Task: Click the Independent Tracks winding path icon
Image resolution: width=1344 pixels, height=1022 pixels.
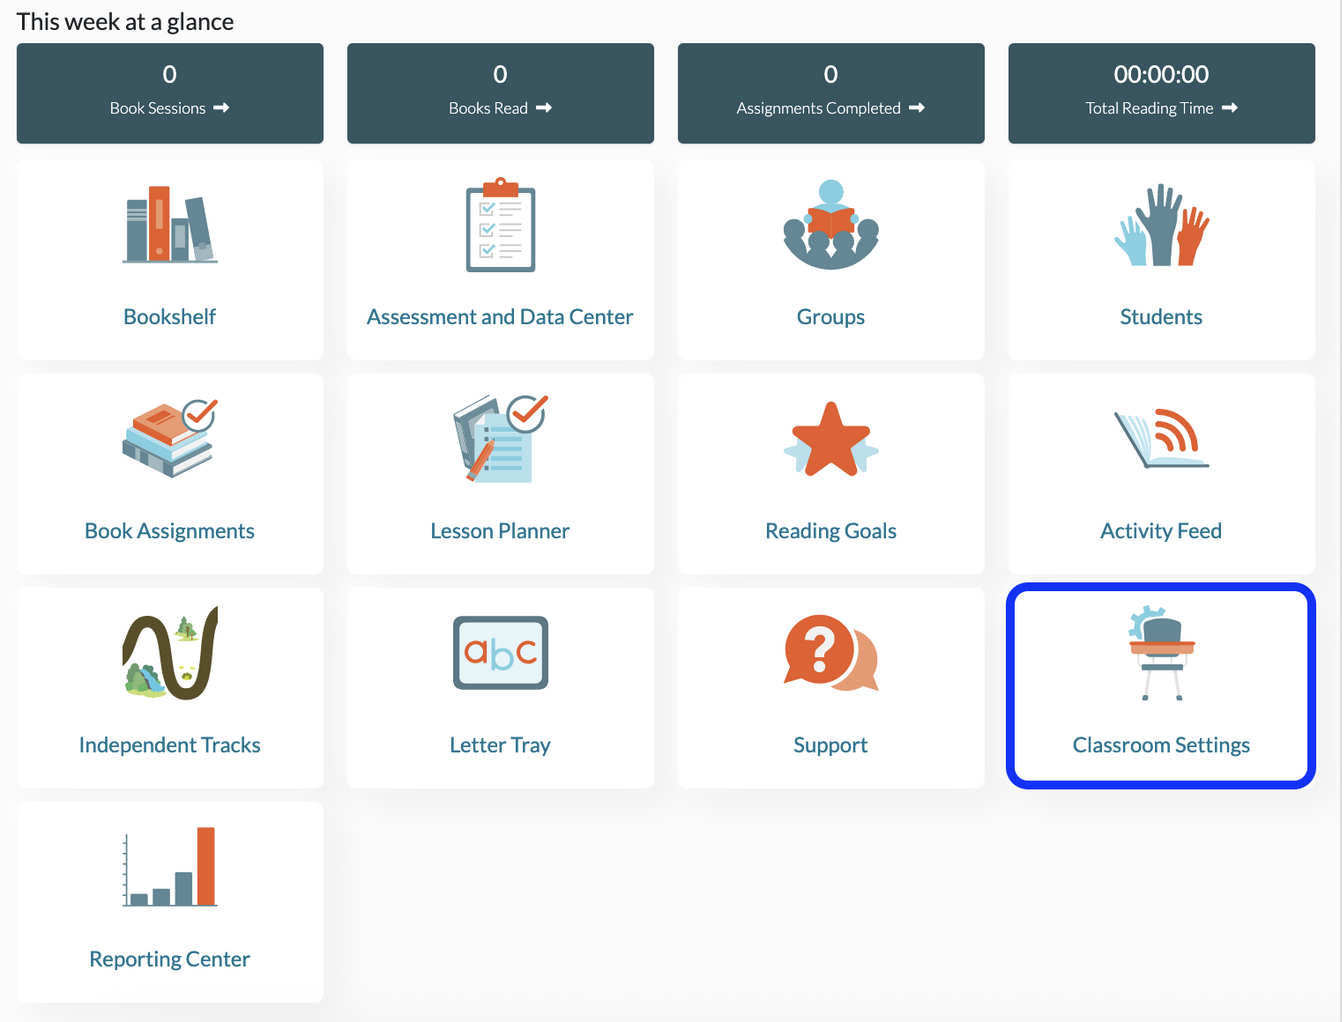Action: point(170,653)
